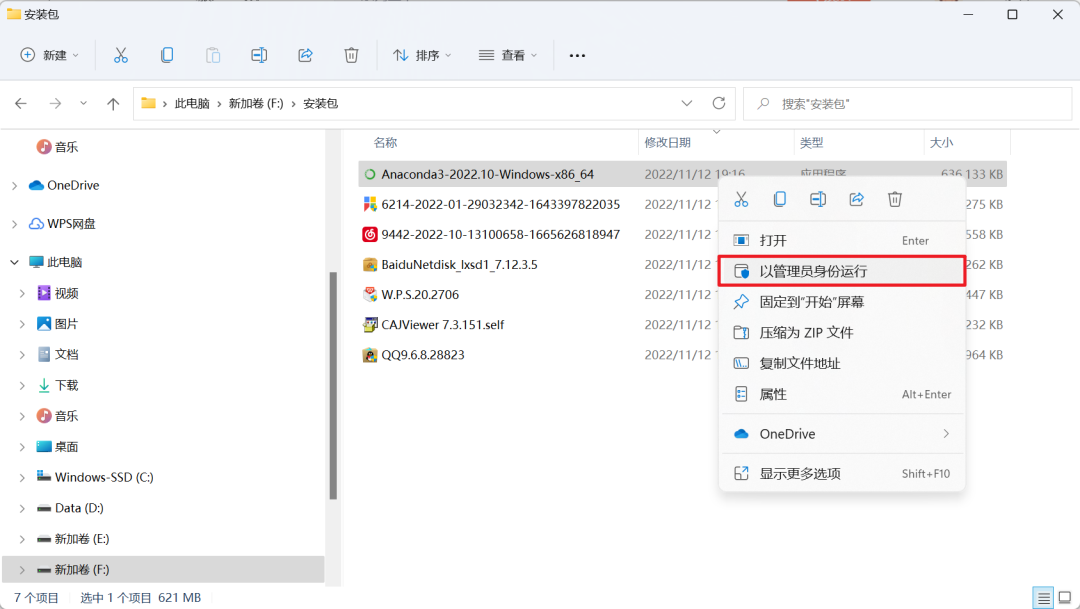Open the OneDrive submenu in context menu
This screenshot has width=1080, height=609.
[x=842, y=434]
